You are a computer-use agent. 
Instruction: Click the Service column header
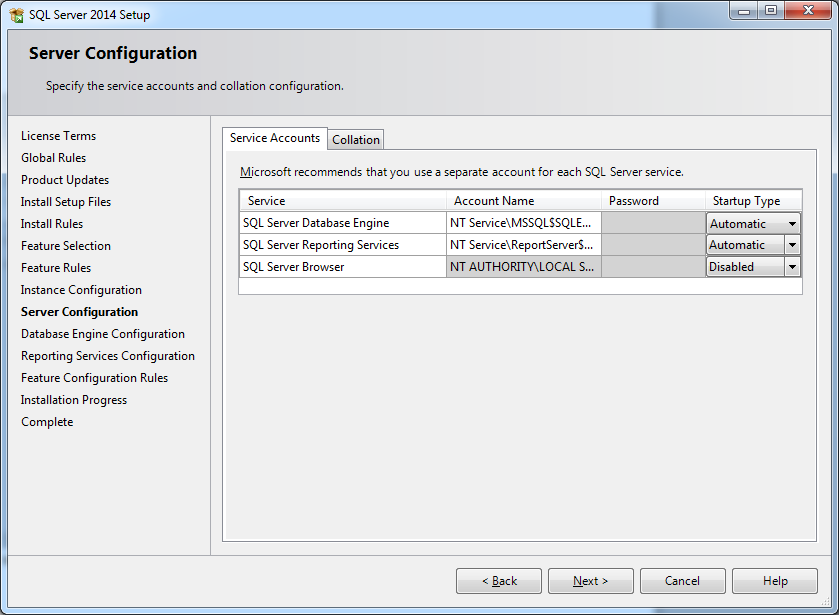[343, 201]
